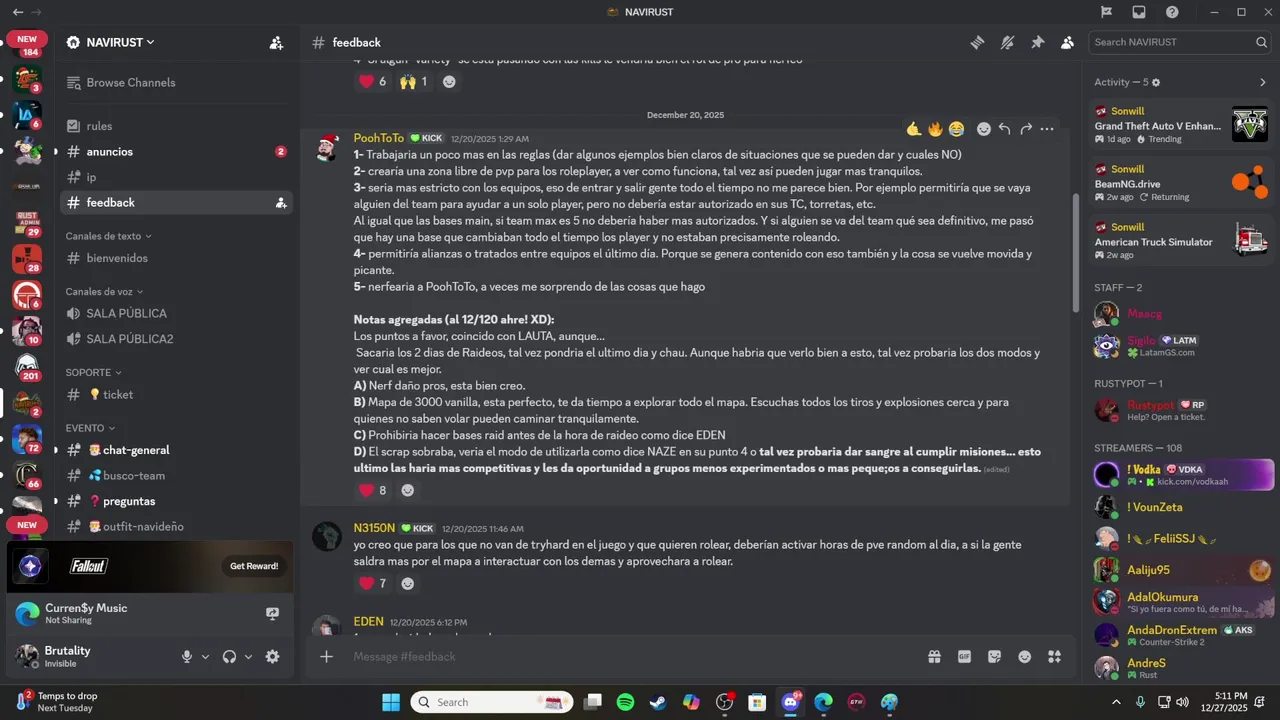Toggle the Member List icon

pos(1067,42)
